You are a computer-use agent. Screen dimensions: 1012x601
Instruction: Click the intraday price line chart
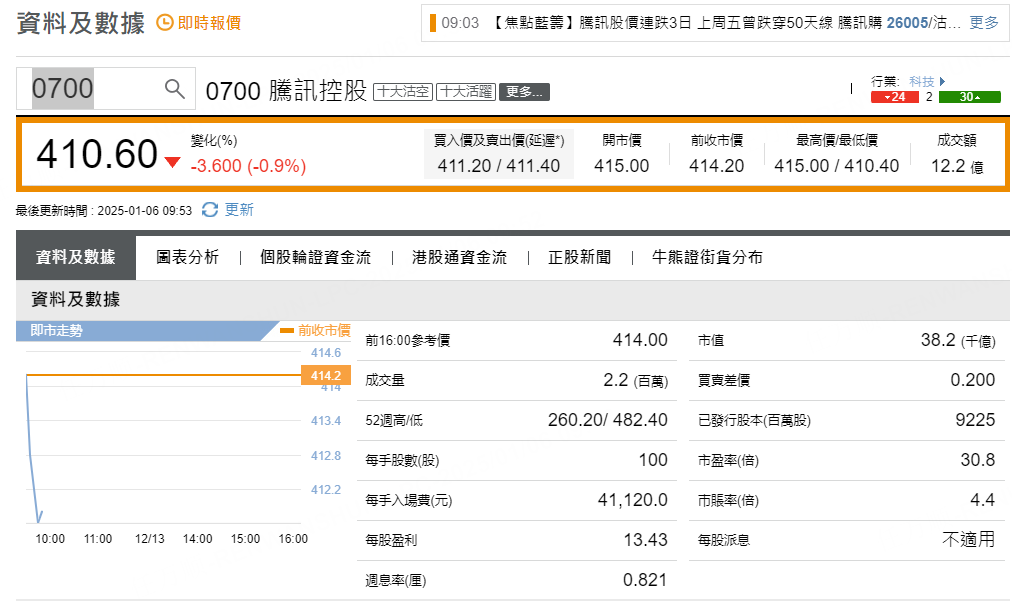coord(163,437)
